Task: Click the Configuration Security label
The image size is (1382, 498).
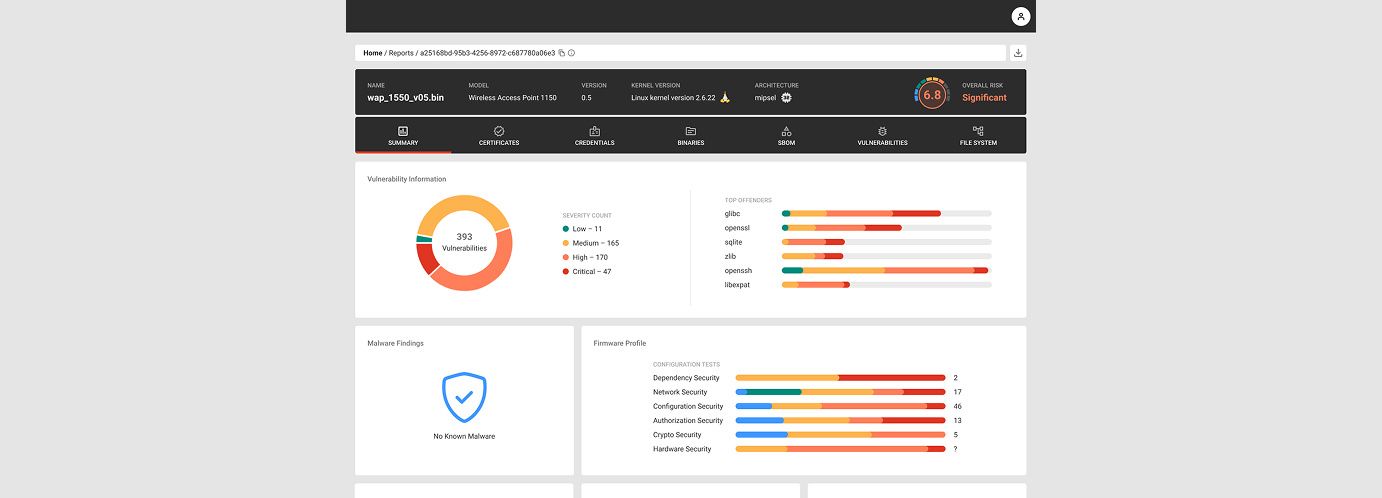Action: click(688, 407)
